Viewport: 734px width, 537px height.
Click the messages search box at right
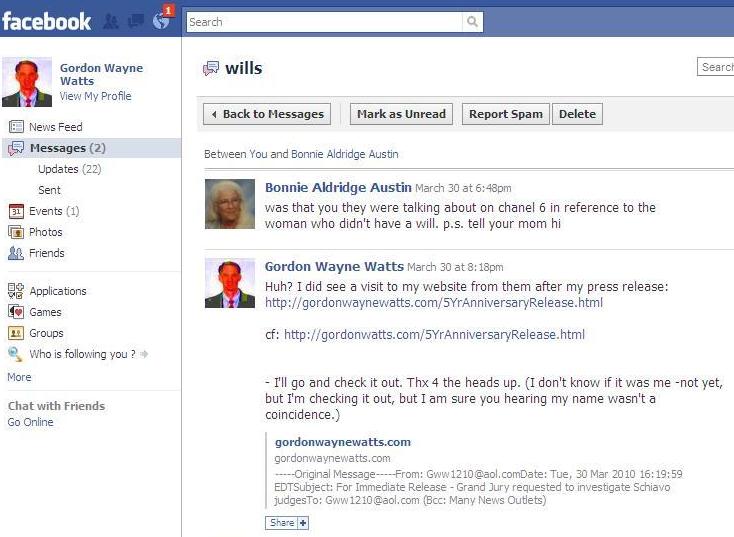tap(715, 67)
